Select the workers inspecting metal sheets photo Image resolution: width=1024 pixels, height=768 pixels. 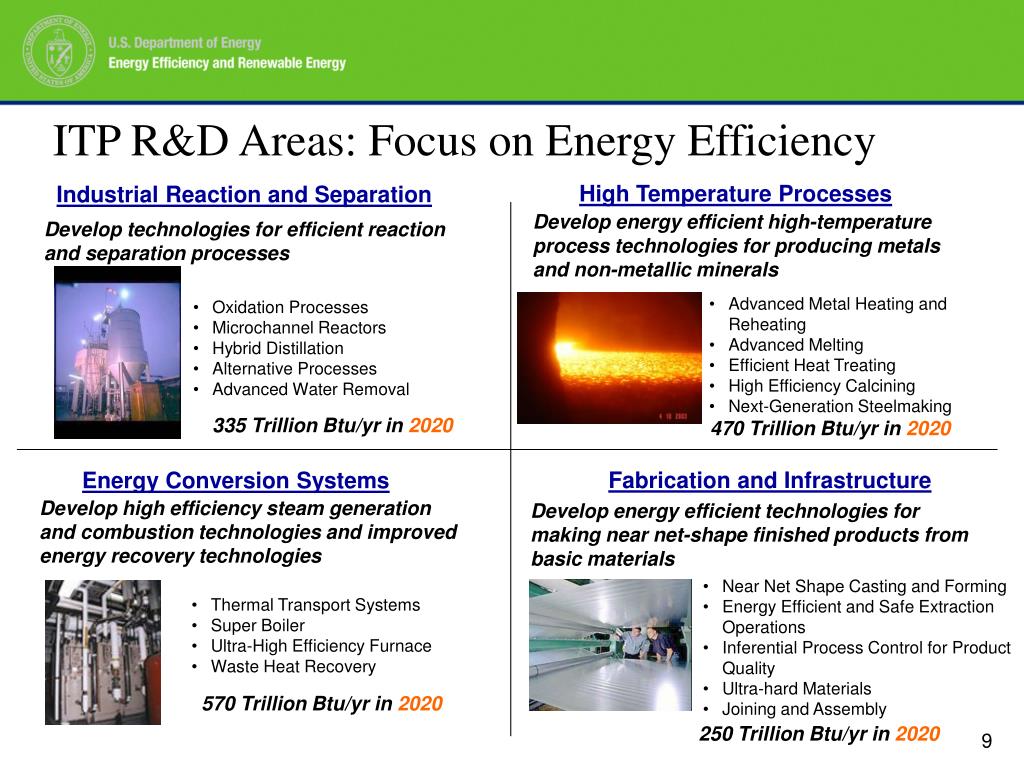pyautogui.click(x=610, y=645)
